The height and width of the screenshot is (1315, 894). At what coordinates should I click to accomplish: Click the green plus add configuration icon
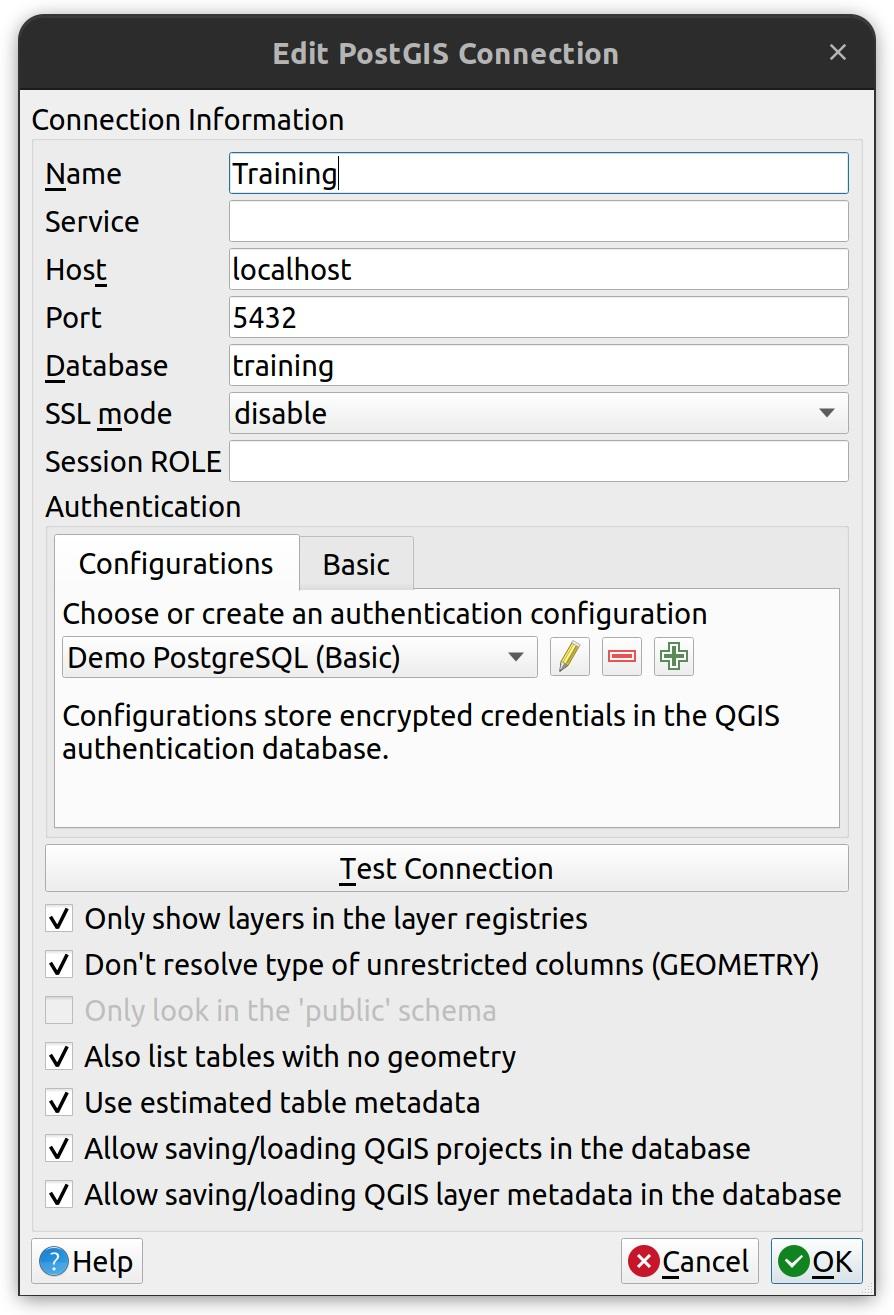coord(674,657)
